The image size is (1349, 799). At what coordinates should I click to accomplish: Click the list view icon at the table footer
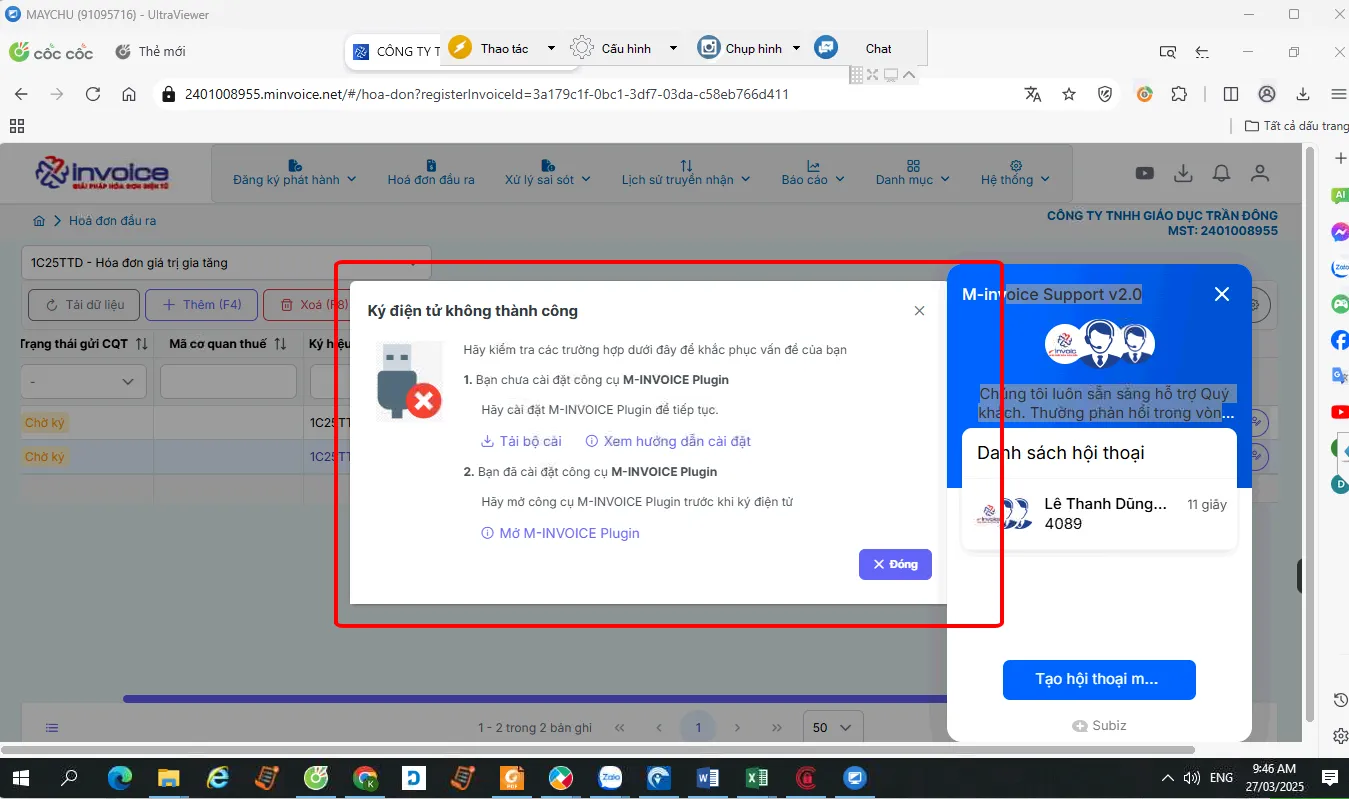[x=52, y=728]
